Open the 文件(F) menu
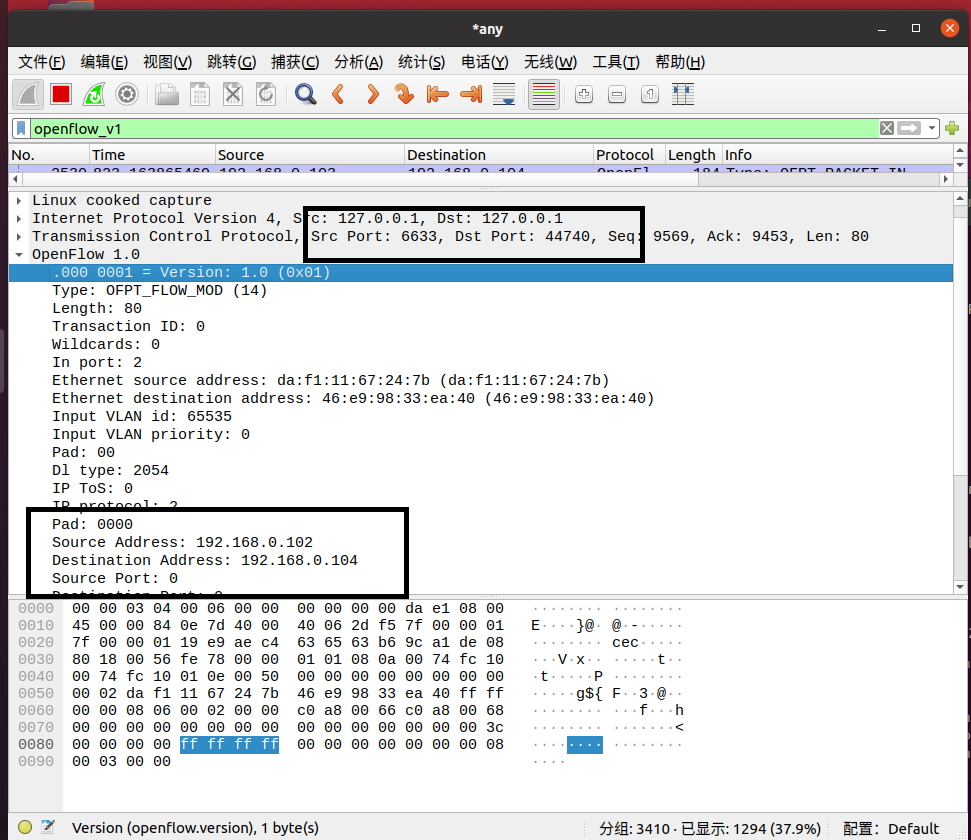Screen dimensions: 971x840 point(41,62)
